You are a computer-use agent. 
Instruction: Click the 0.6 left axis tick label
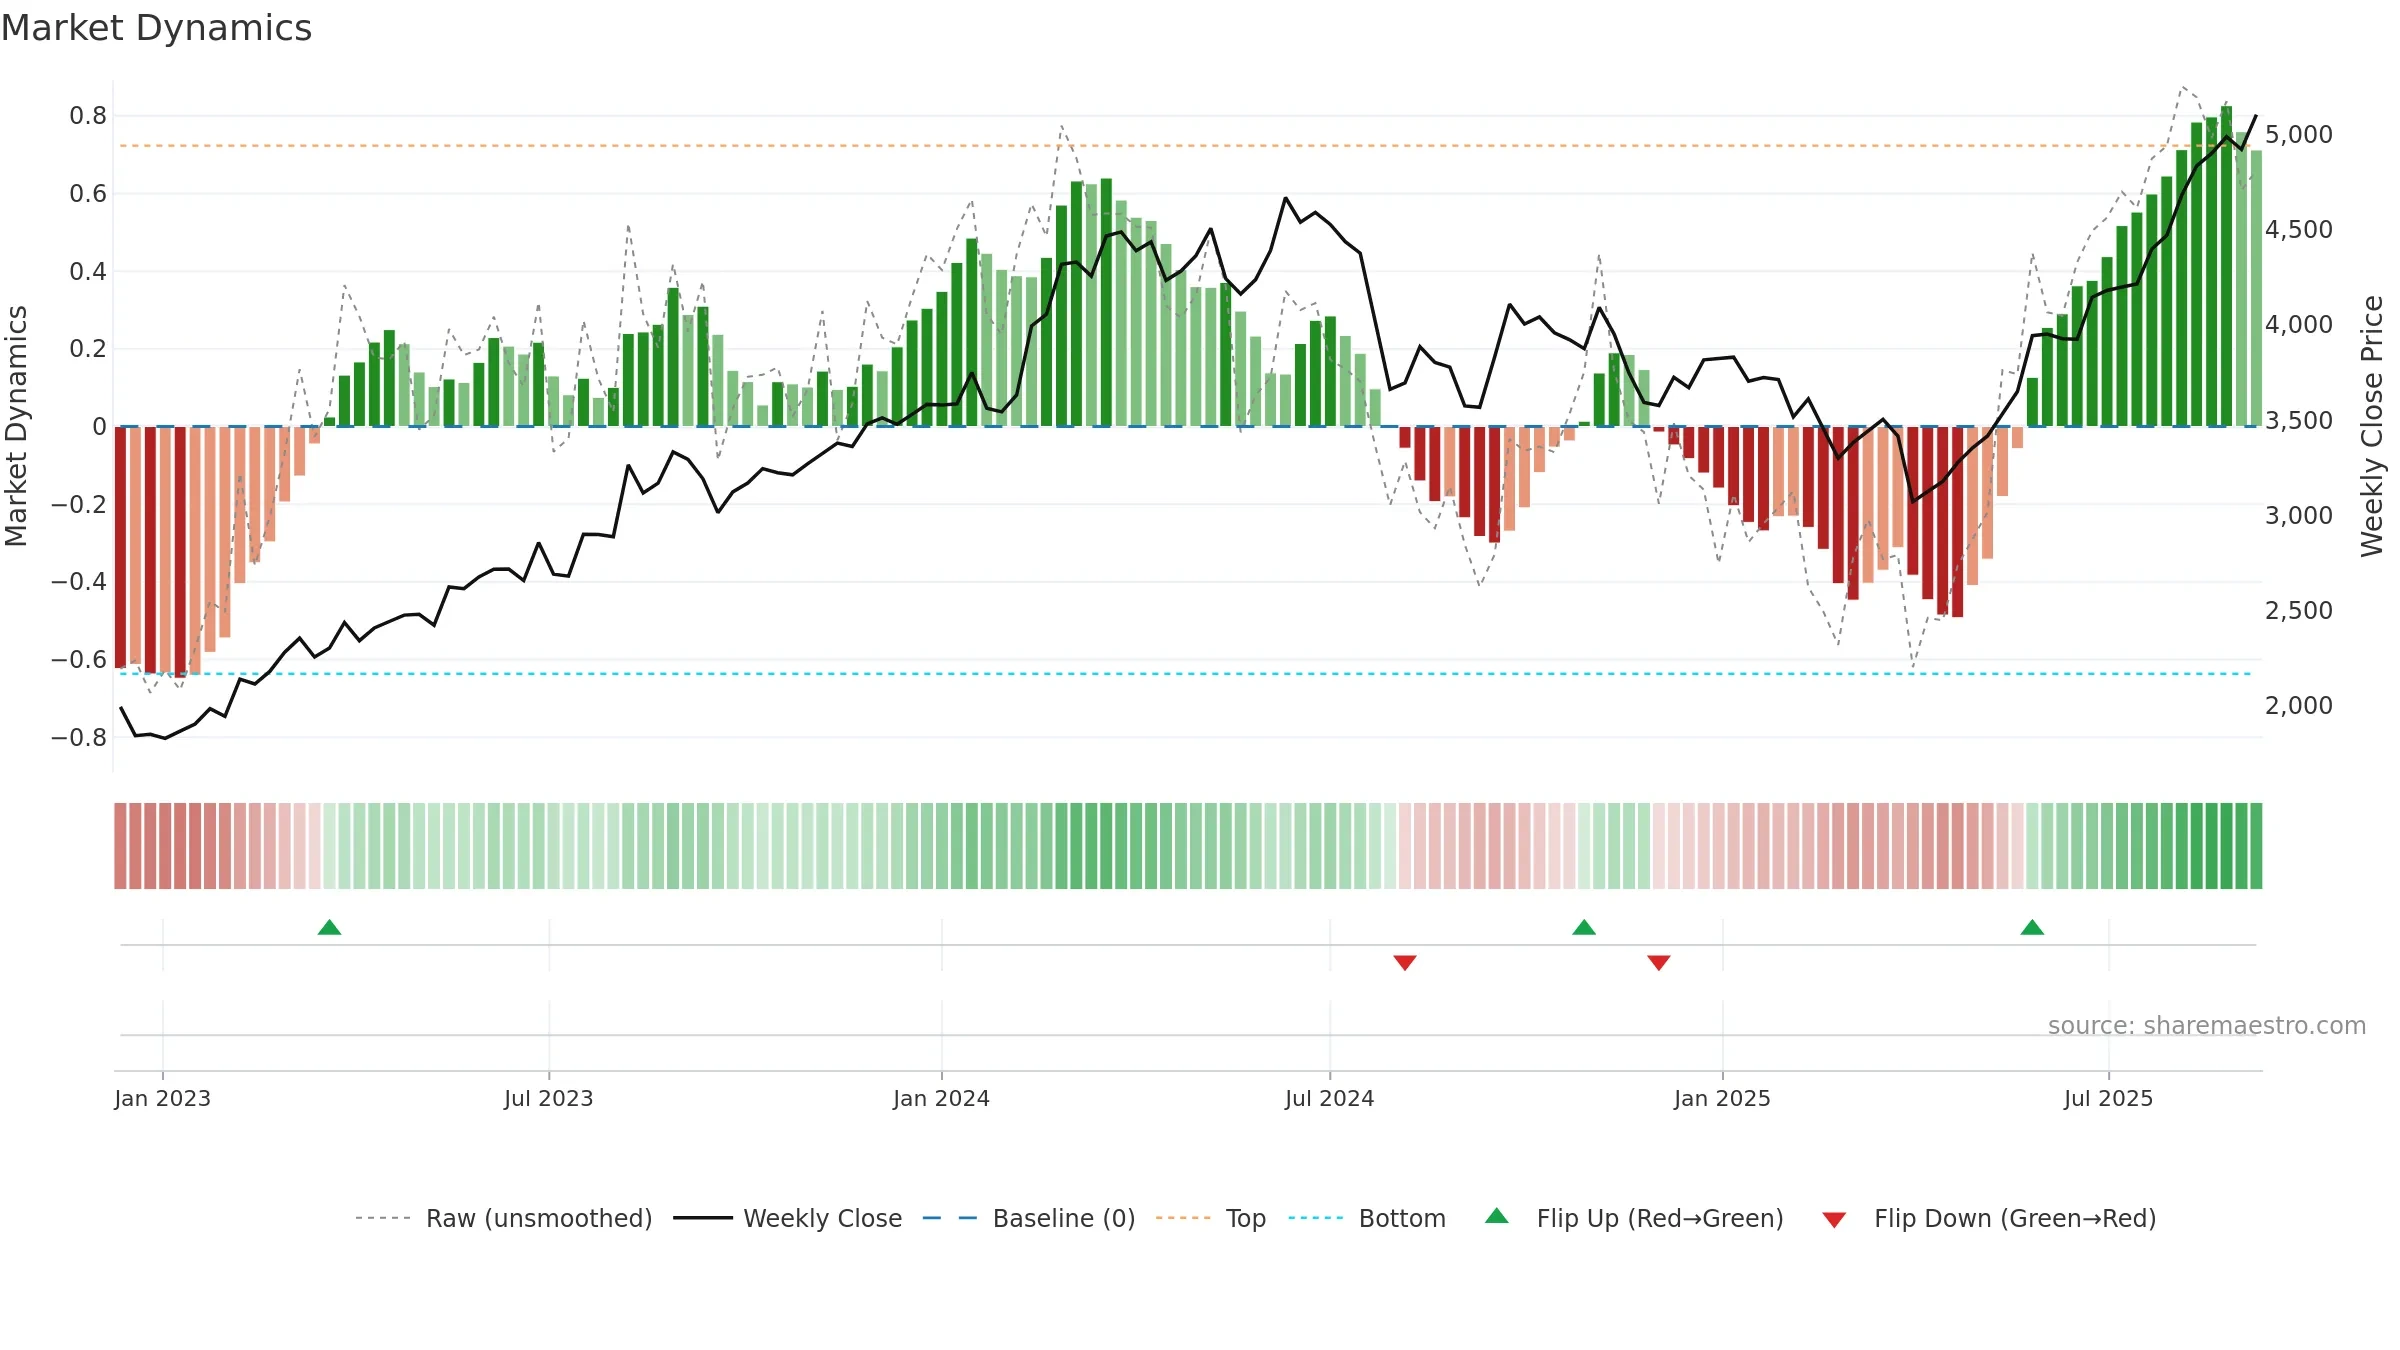pos(88,194)
